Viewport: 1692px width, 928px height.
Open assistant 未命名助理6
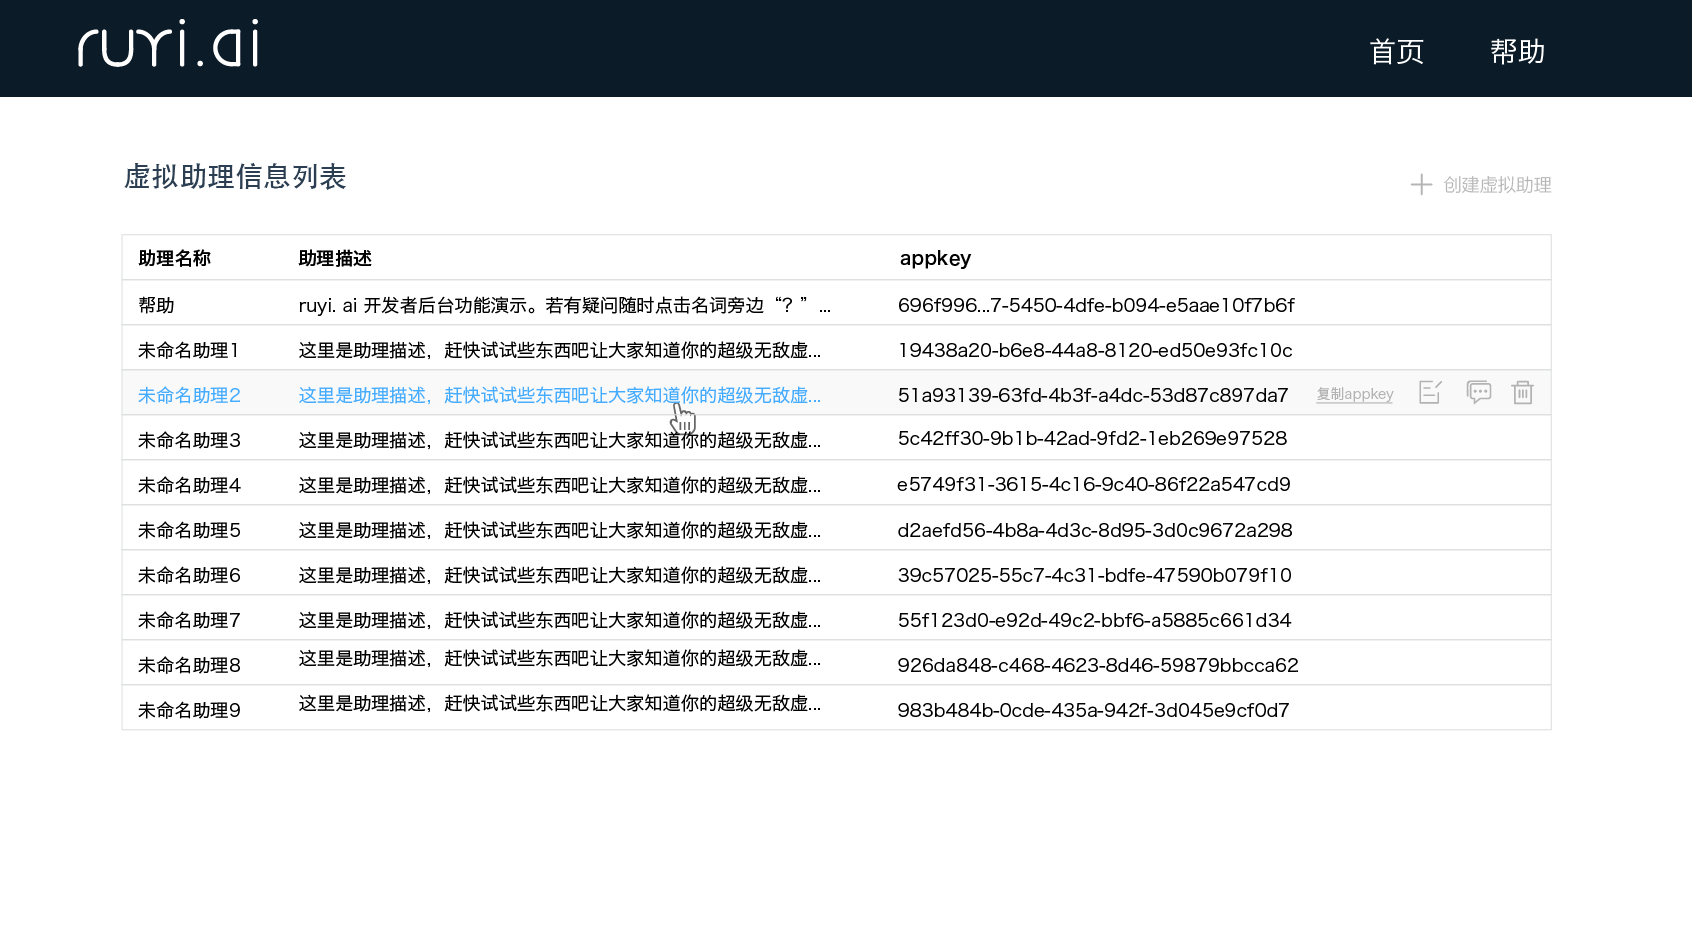[189, 575]
